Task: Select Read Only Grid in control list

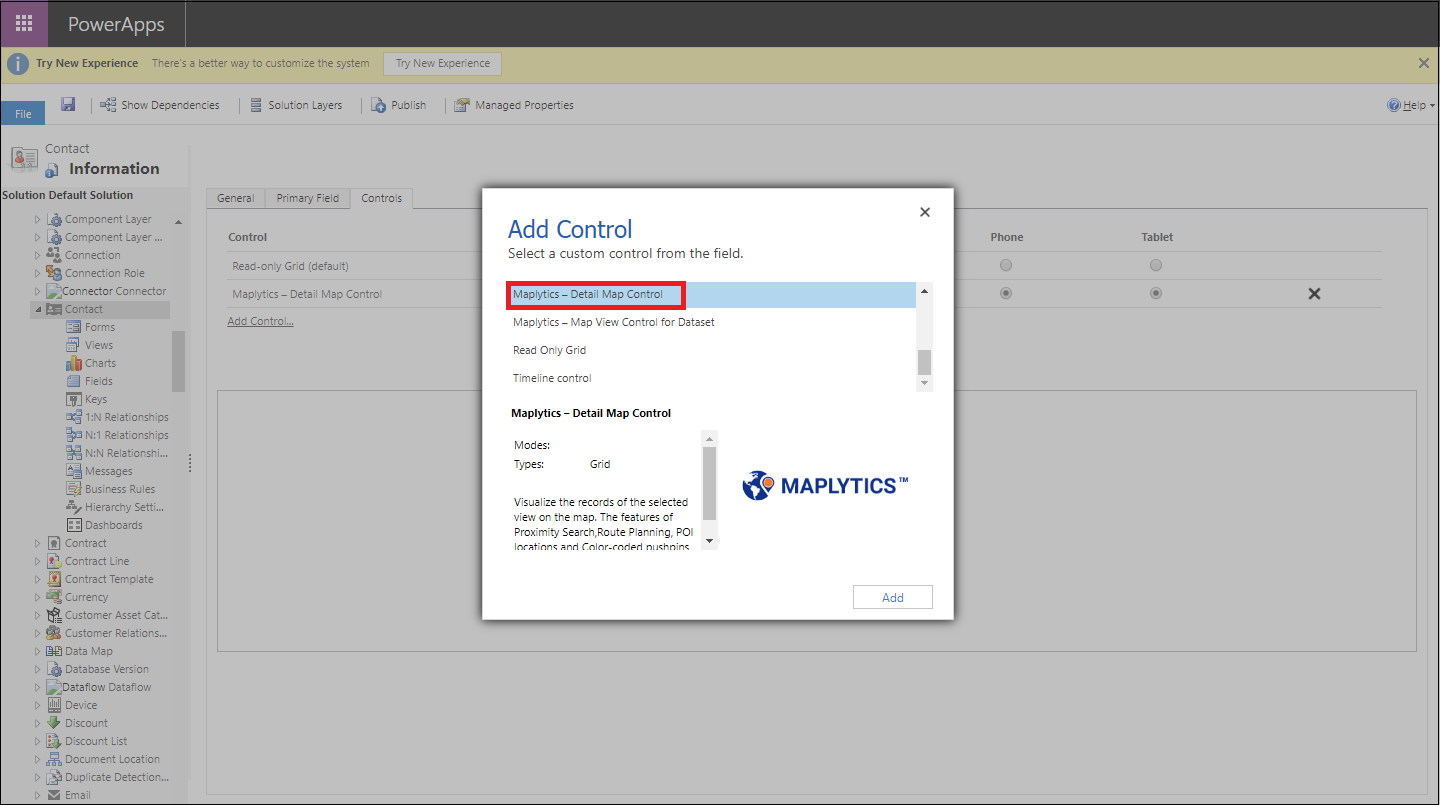Action: [712, 350]
